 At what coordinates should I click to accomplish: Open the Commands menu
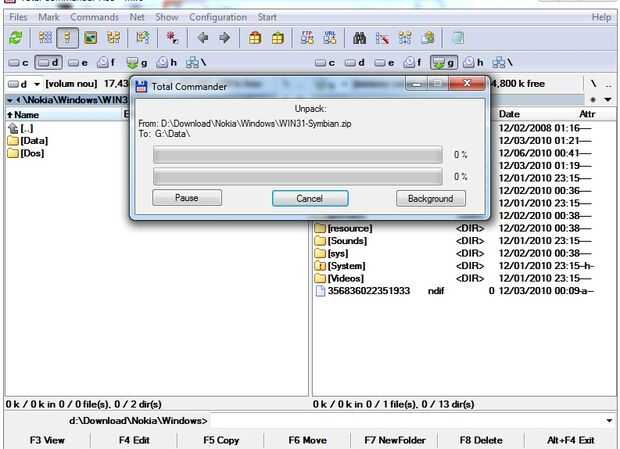pos(95,17)
